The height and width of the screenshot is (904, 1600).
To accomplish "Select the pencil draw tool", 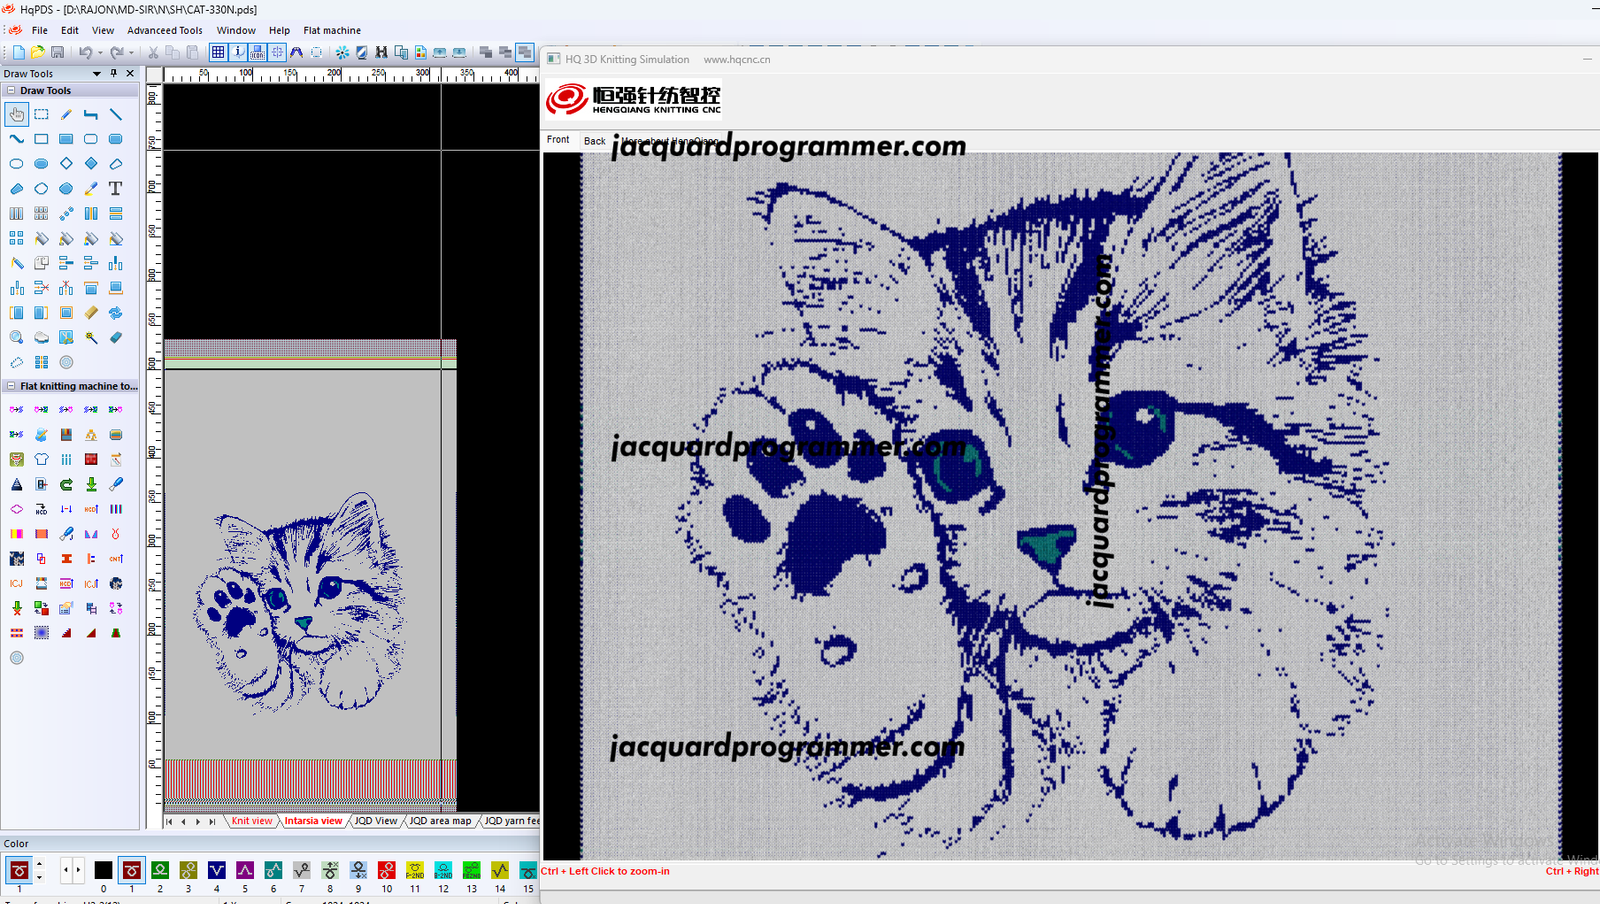I will [66, 115].
